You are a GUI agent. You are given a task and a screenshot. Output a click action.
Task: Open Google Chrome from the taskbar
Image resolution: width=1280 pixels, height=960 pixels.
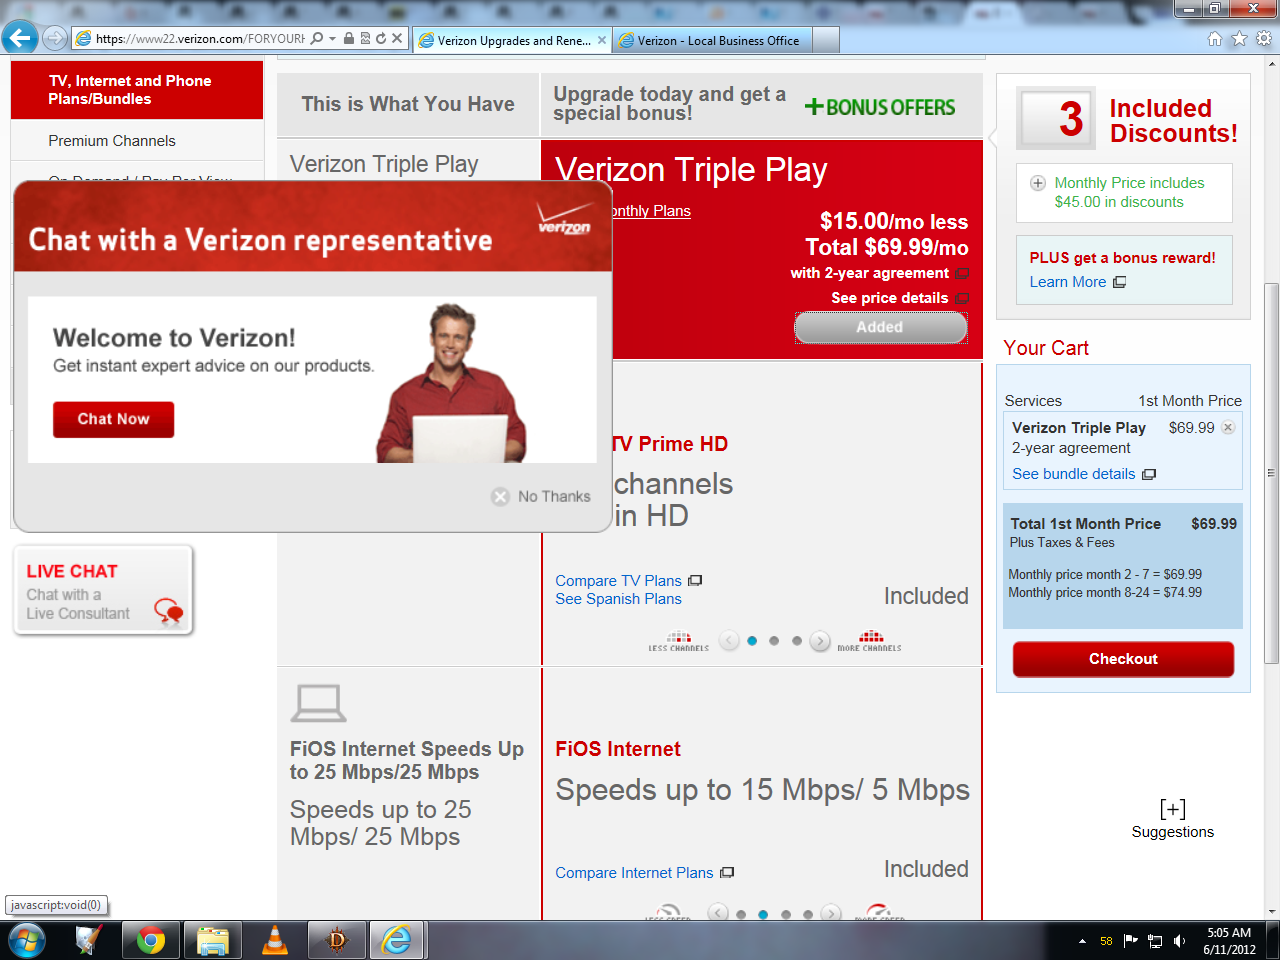point(151,940)
